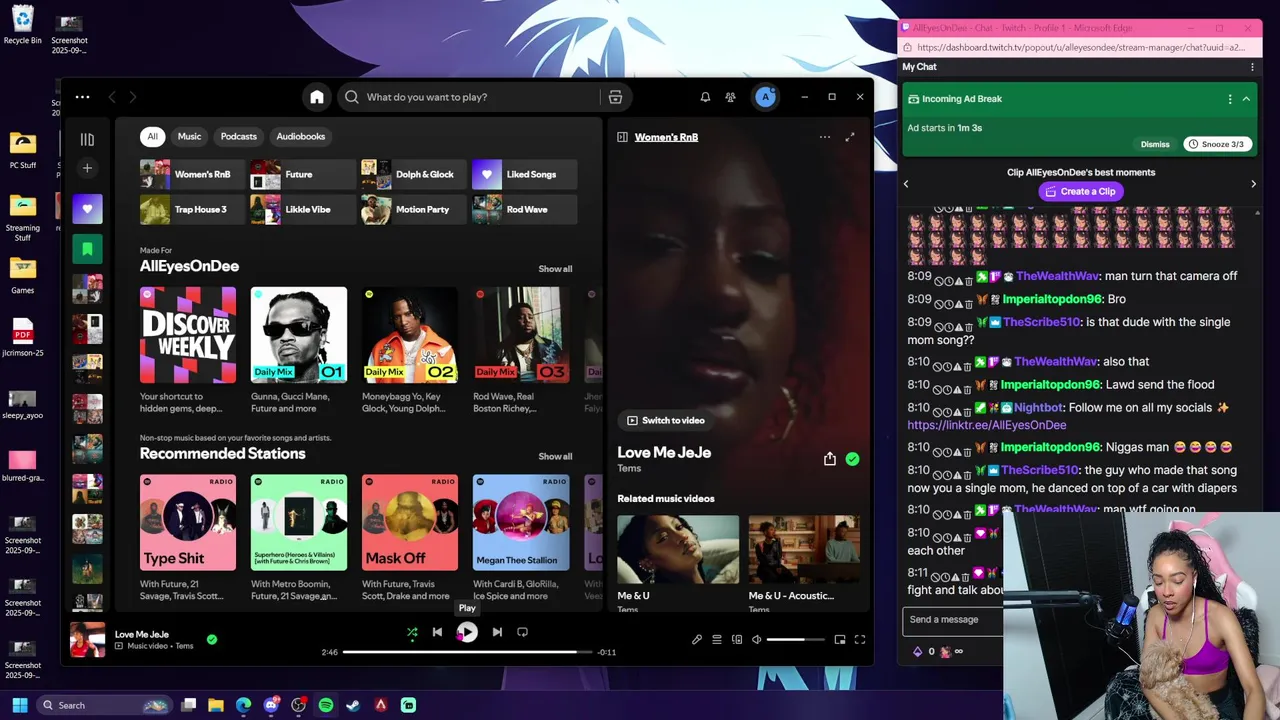
Task: Open Spotify Browse icon in search bar
Action: tap(615, 97)
